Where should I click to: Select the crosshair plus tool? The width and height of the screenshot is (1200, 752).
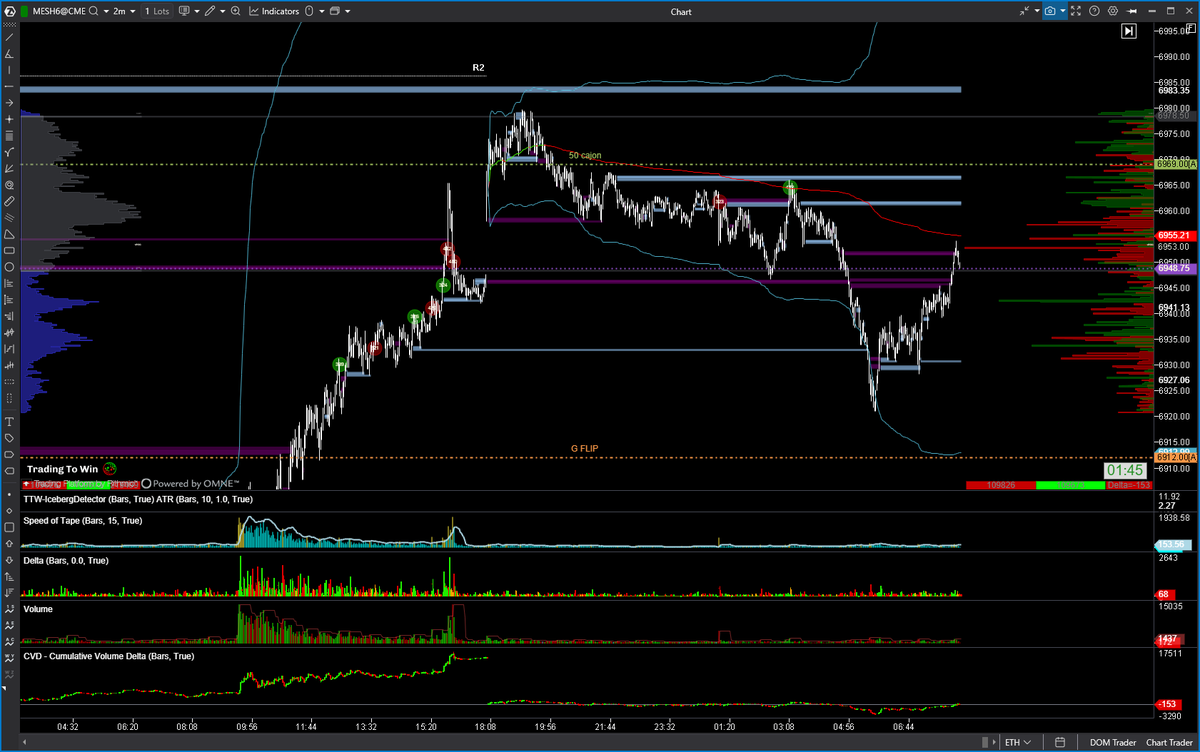pos(9,119)
